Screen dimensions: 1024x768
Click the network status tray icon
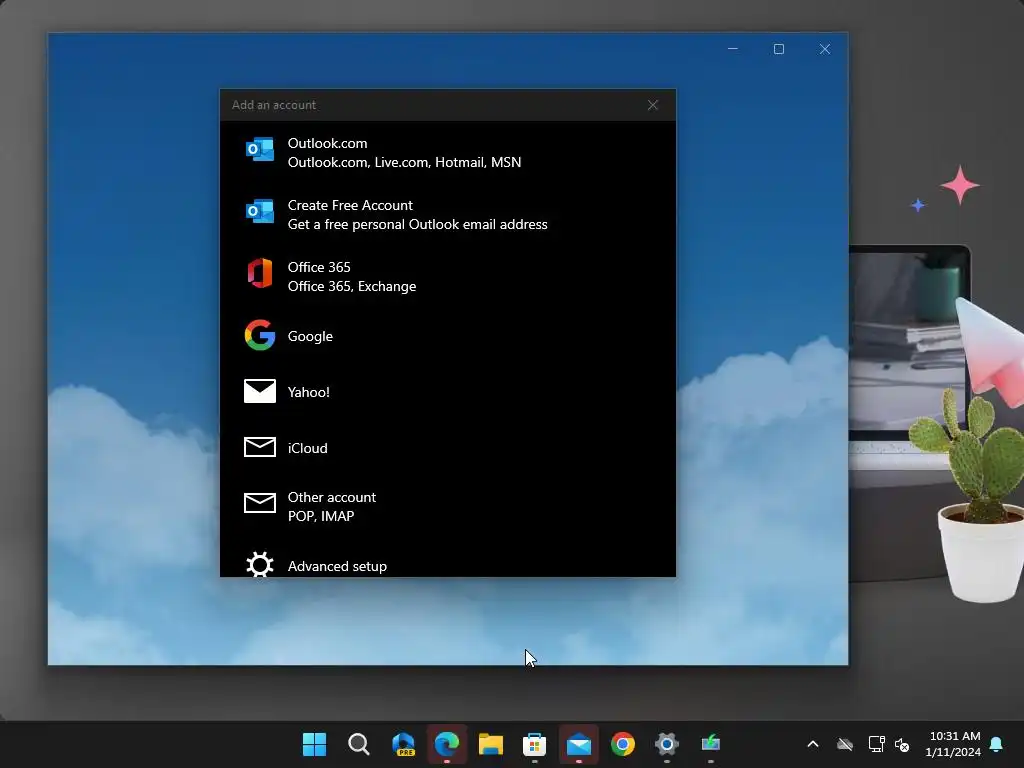876,744
